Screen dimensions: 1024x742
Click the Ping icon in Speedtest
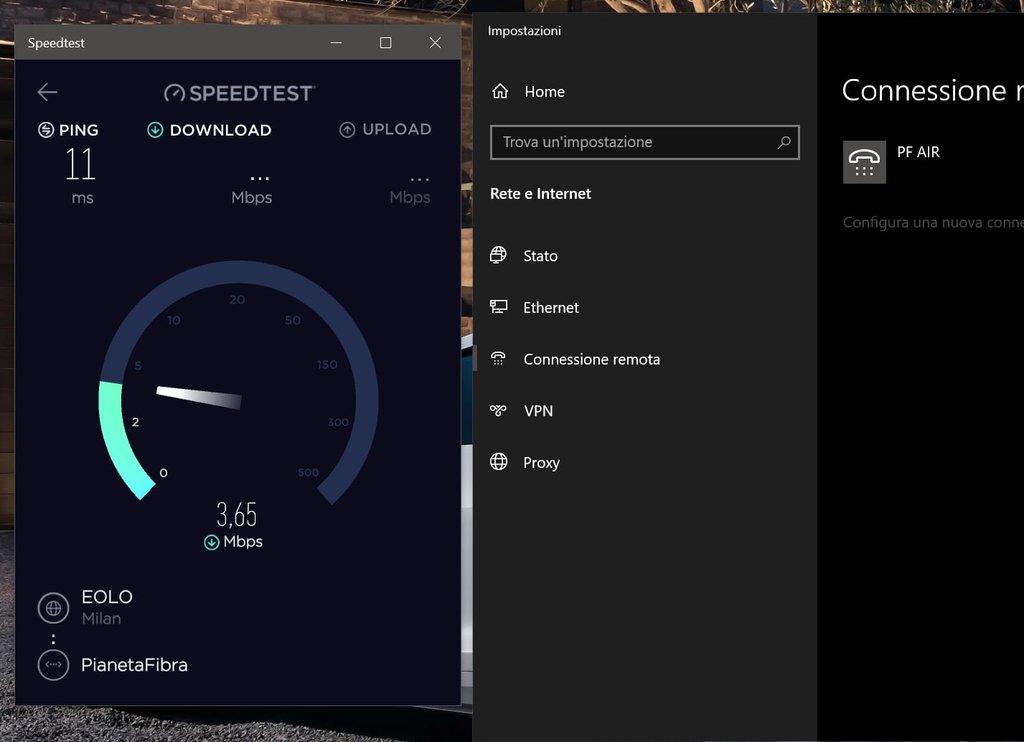click(46, 130)
